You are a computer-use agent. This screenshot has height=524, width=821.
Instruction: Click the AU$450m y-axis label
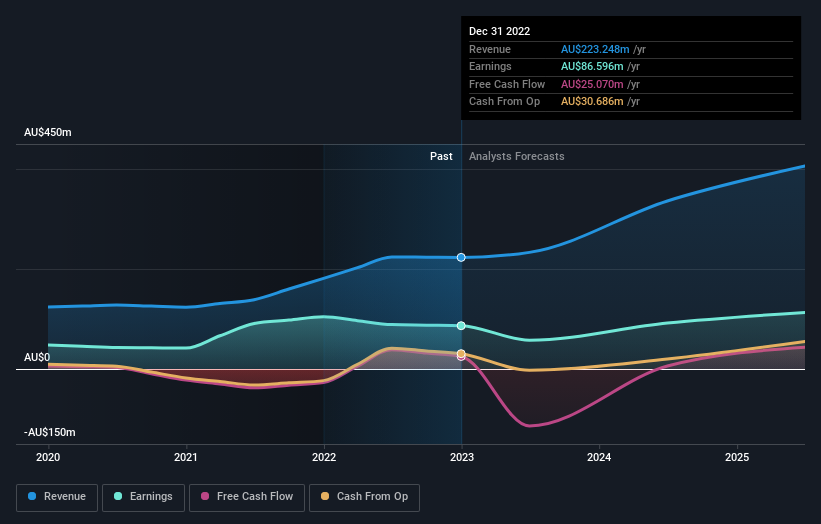[x=48, y=132]
